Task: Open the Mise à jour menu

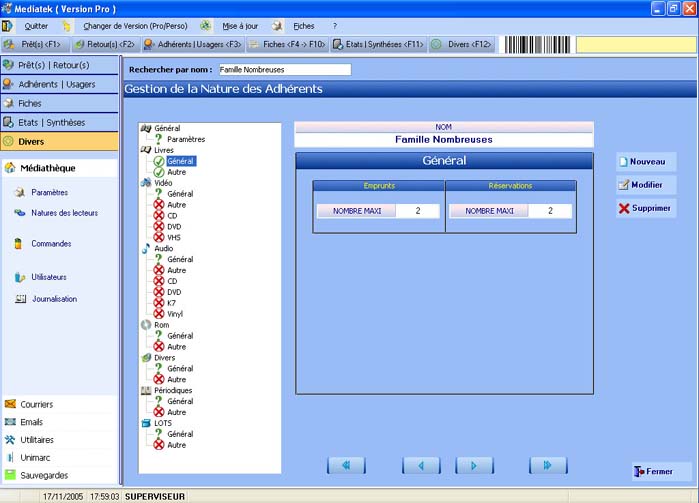Action: [240, 26]
